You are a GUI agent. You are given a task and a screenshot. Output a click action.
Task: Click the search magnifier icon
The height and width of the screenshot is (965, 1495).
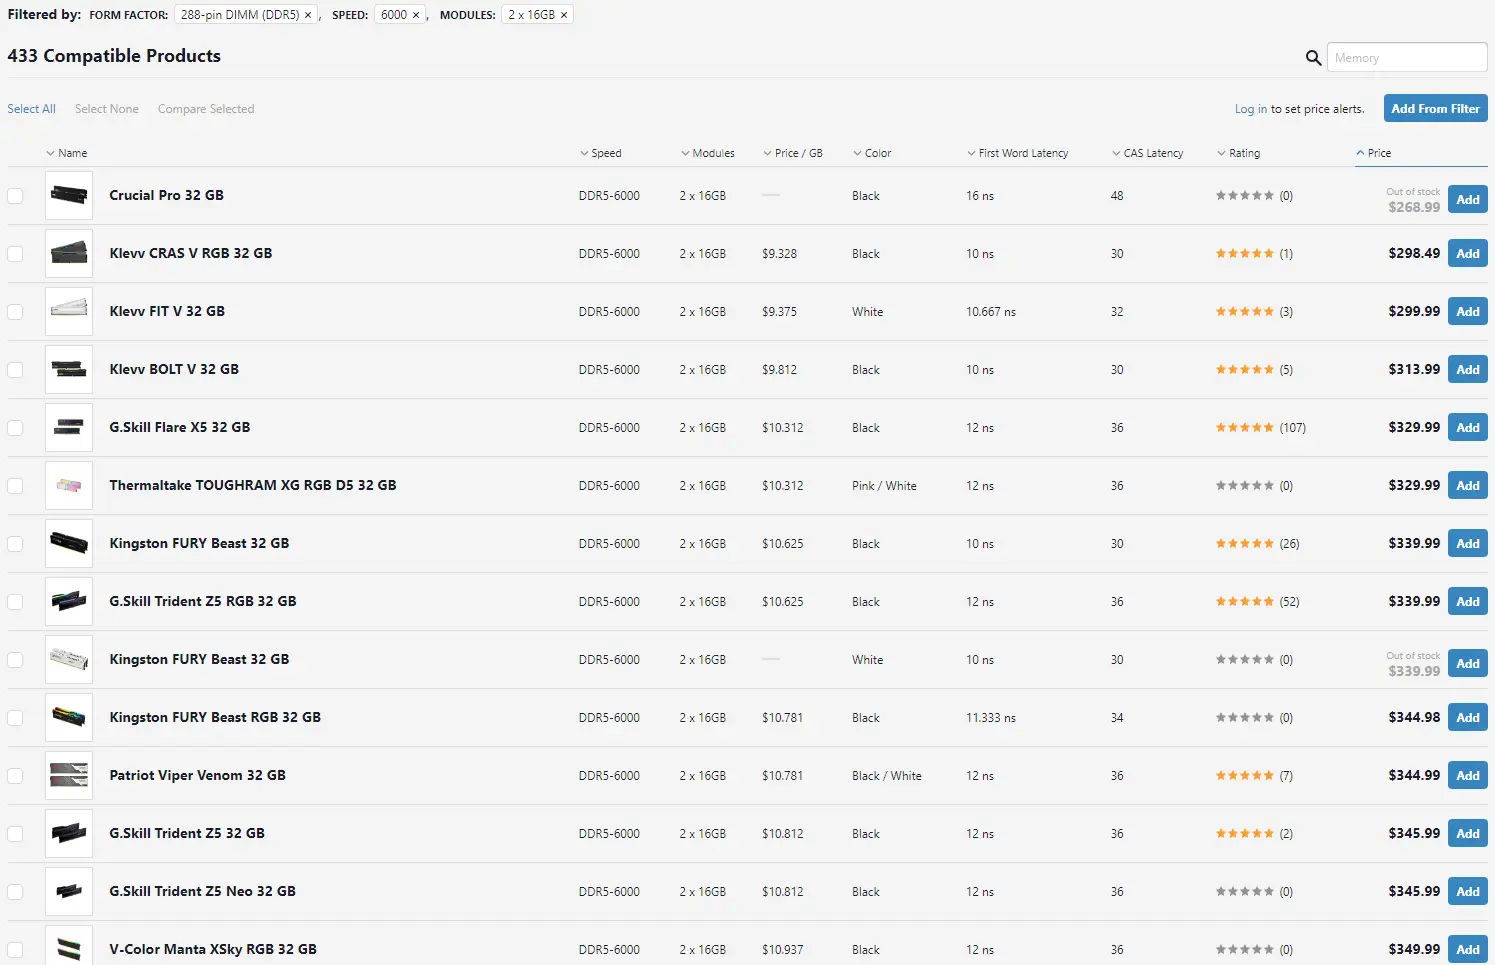[1313, 58]
